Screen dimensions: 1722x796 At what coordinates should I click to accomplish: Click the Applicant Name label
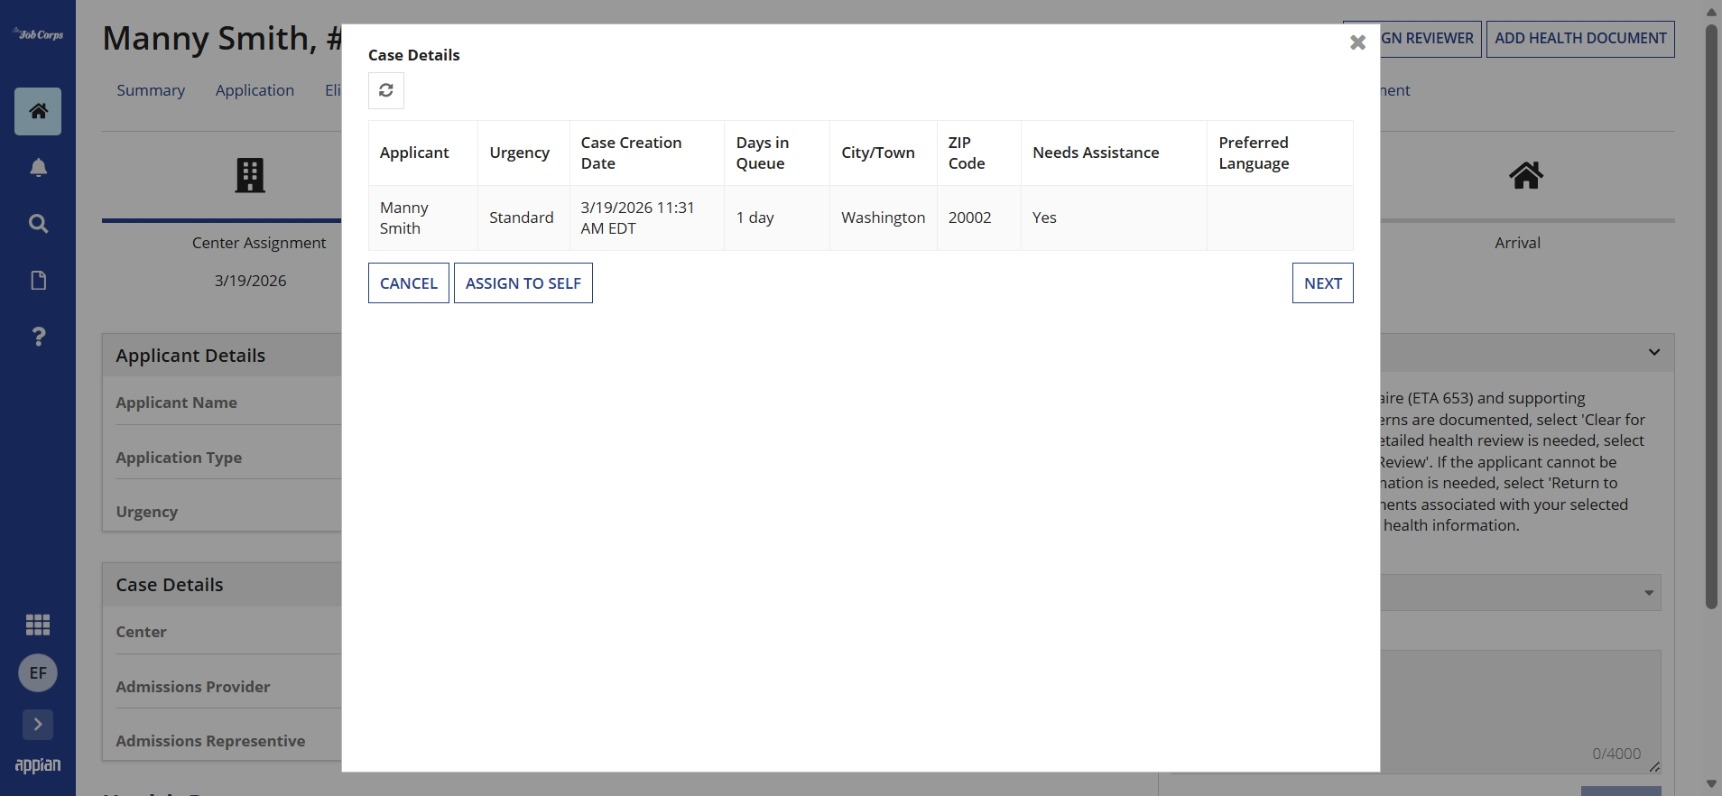[176, 403]
